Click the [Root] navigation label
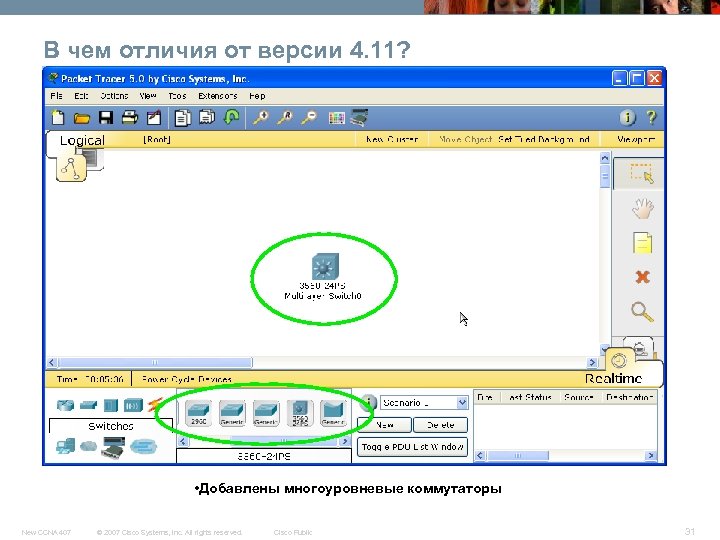The image size is (720, 540). click(157, 140)
